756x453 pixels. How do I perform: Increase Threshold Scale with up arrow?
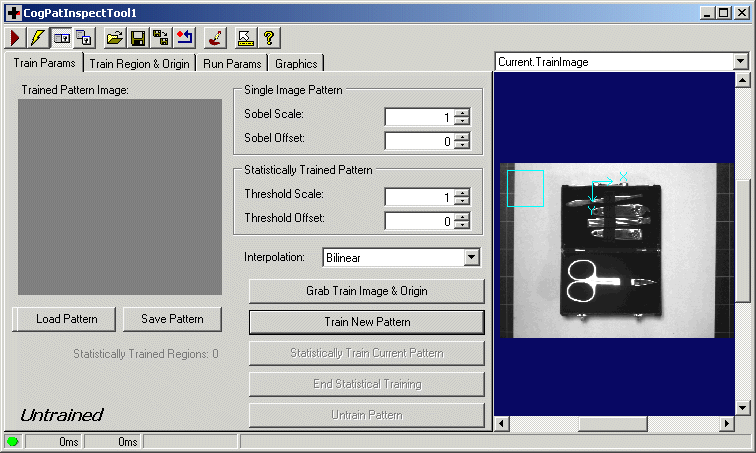462,193
